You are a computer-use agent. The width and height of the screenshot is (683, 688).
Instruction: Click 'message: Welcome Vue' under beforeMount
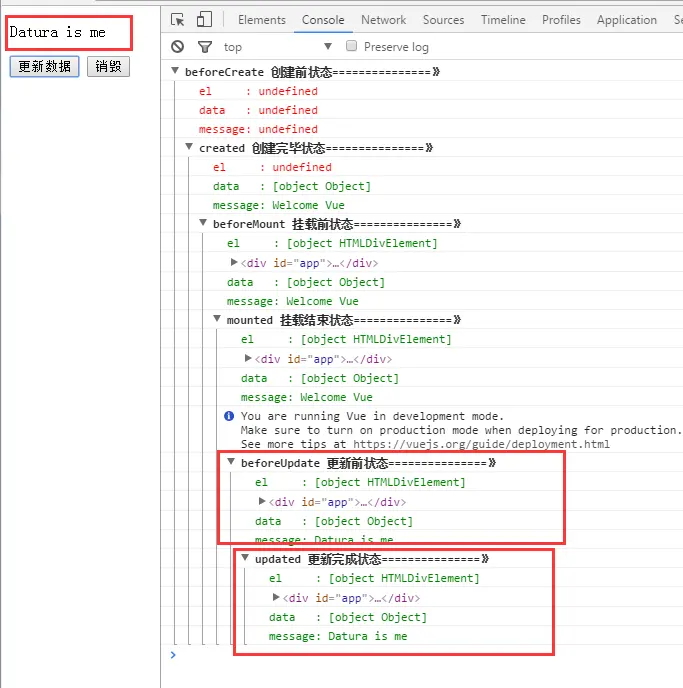(293, 301)
